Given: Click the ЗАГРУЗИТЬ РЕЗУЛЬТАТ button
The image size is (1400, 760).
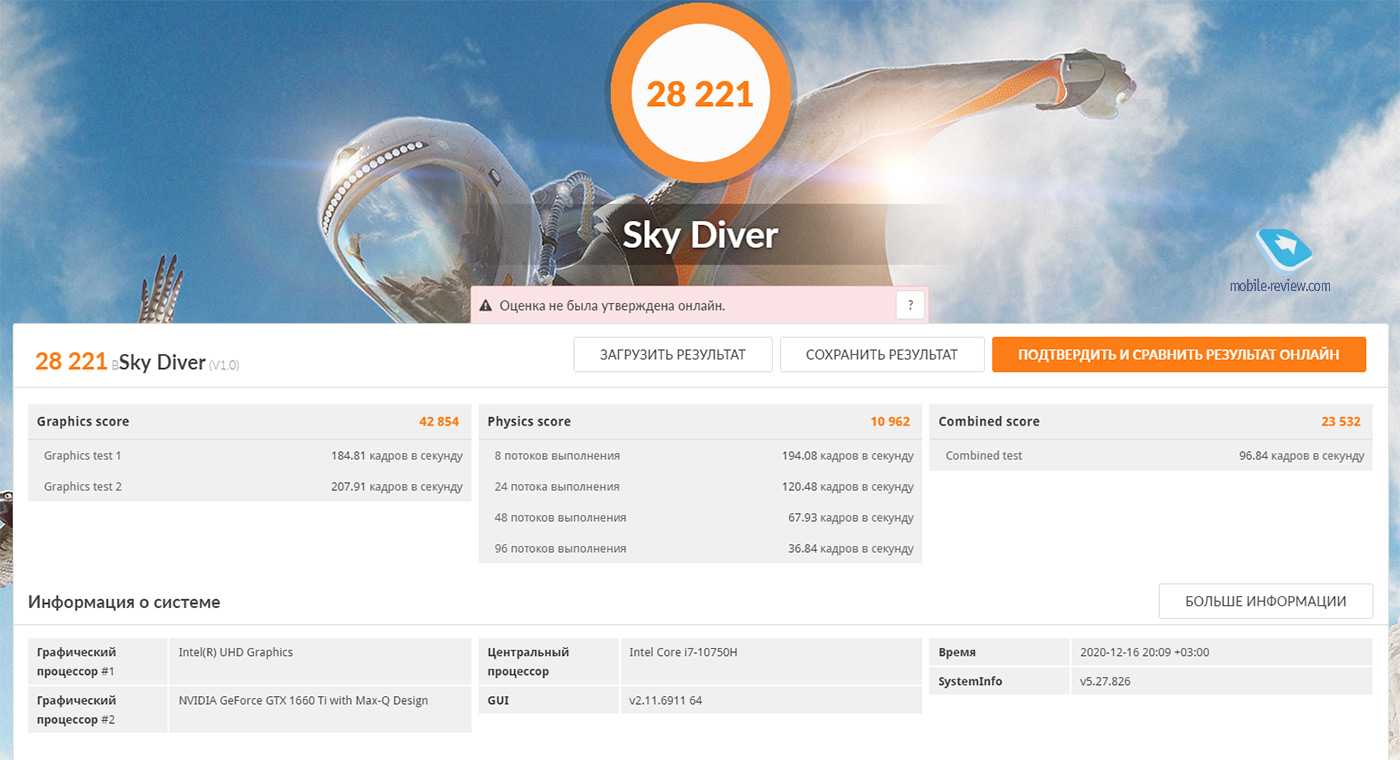Looking at the screenshot, I should click(x=673, y=354).
